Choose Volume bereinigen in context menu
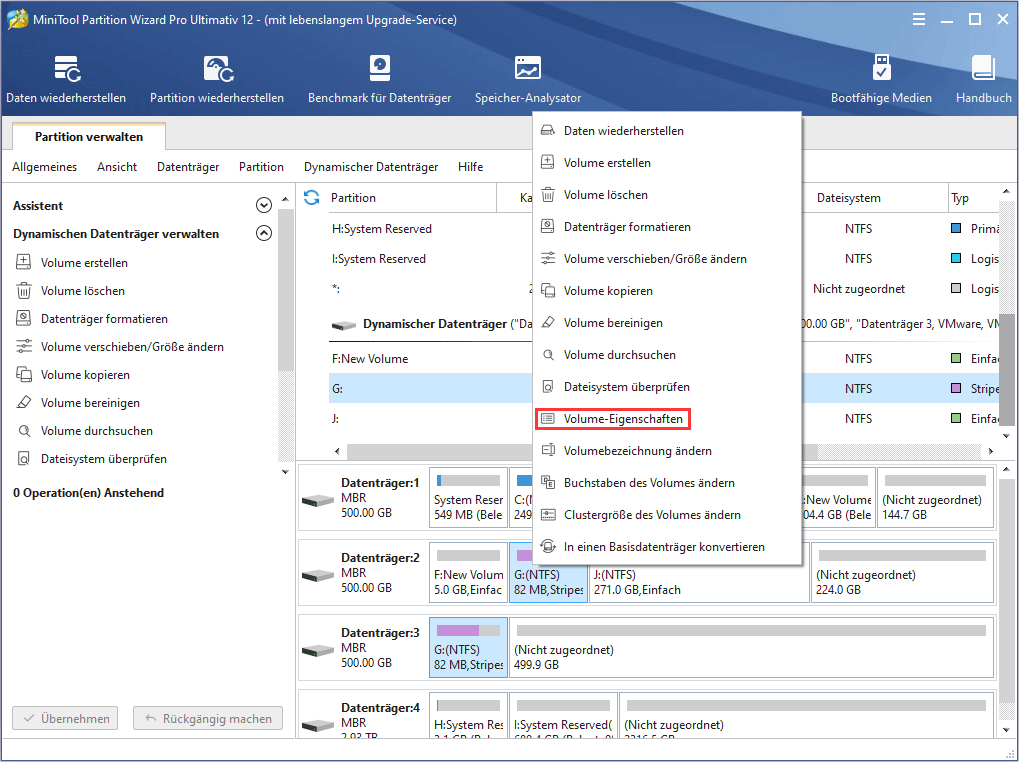Screen dimensions: 1019x762 click(x=667, y=323)
